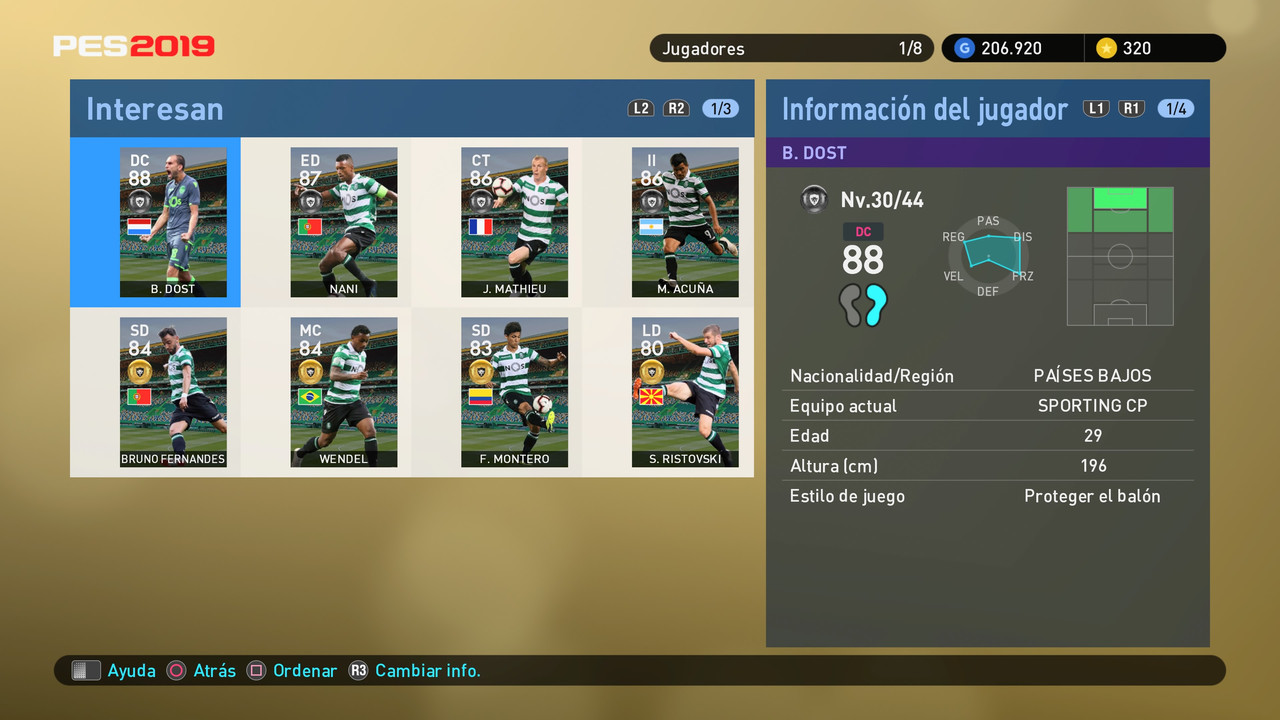Click the ball type icon next to Nv.30/44
The image size is (1280, 720).
pos(814,199)
